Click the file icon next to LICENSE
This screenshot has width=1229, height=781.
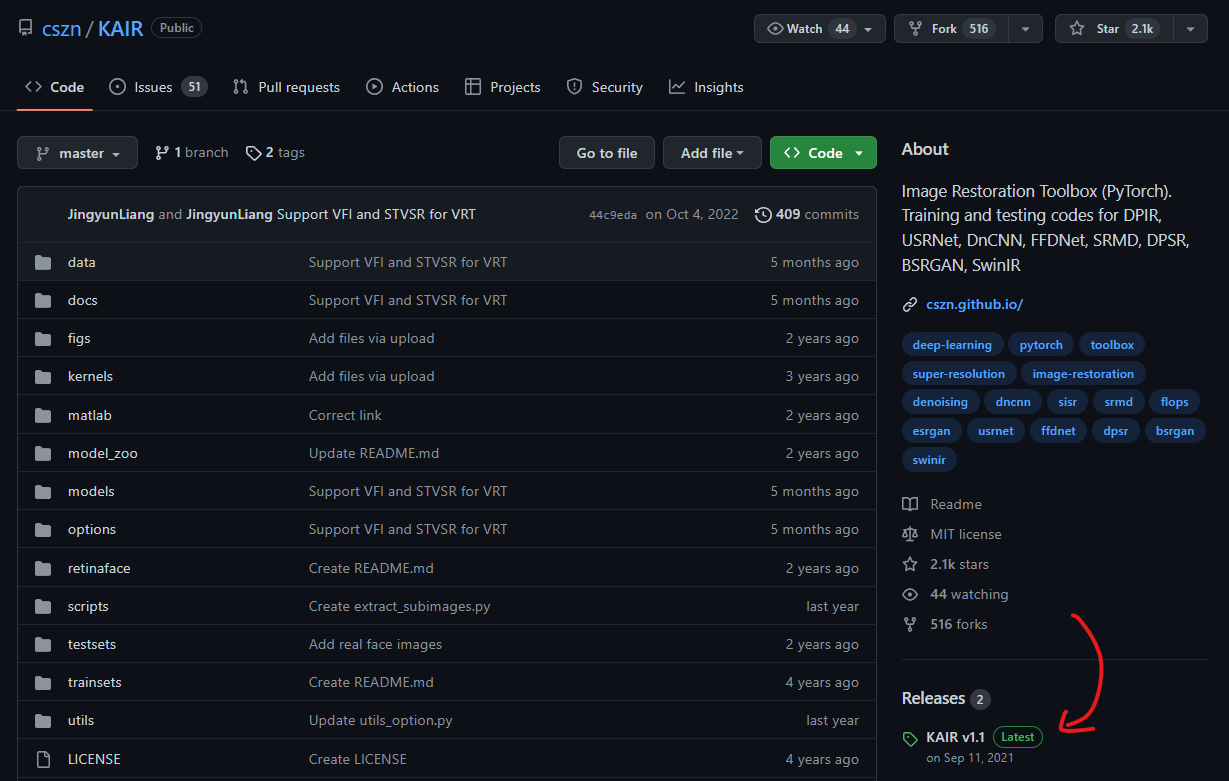coord(42,759)
